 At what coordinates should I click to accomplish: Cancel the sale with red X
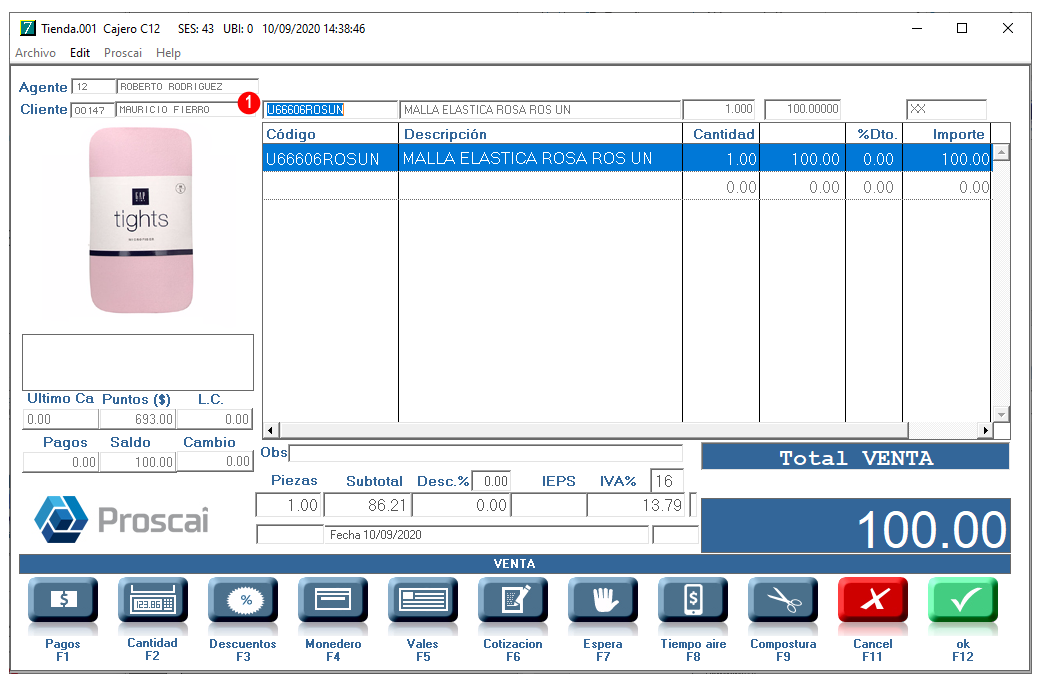[873, 601]
